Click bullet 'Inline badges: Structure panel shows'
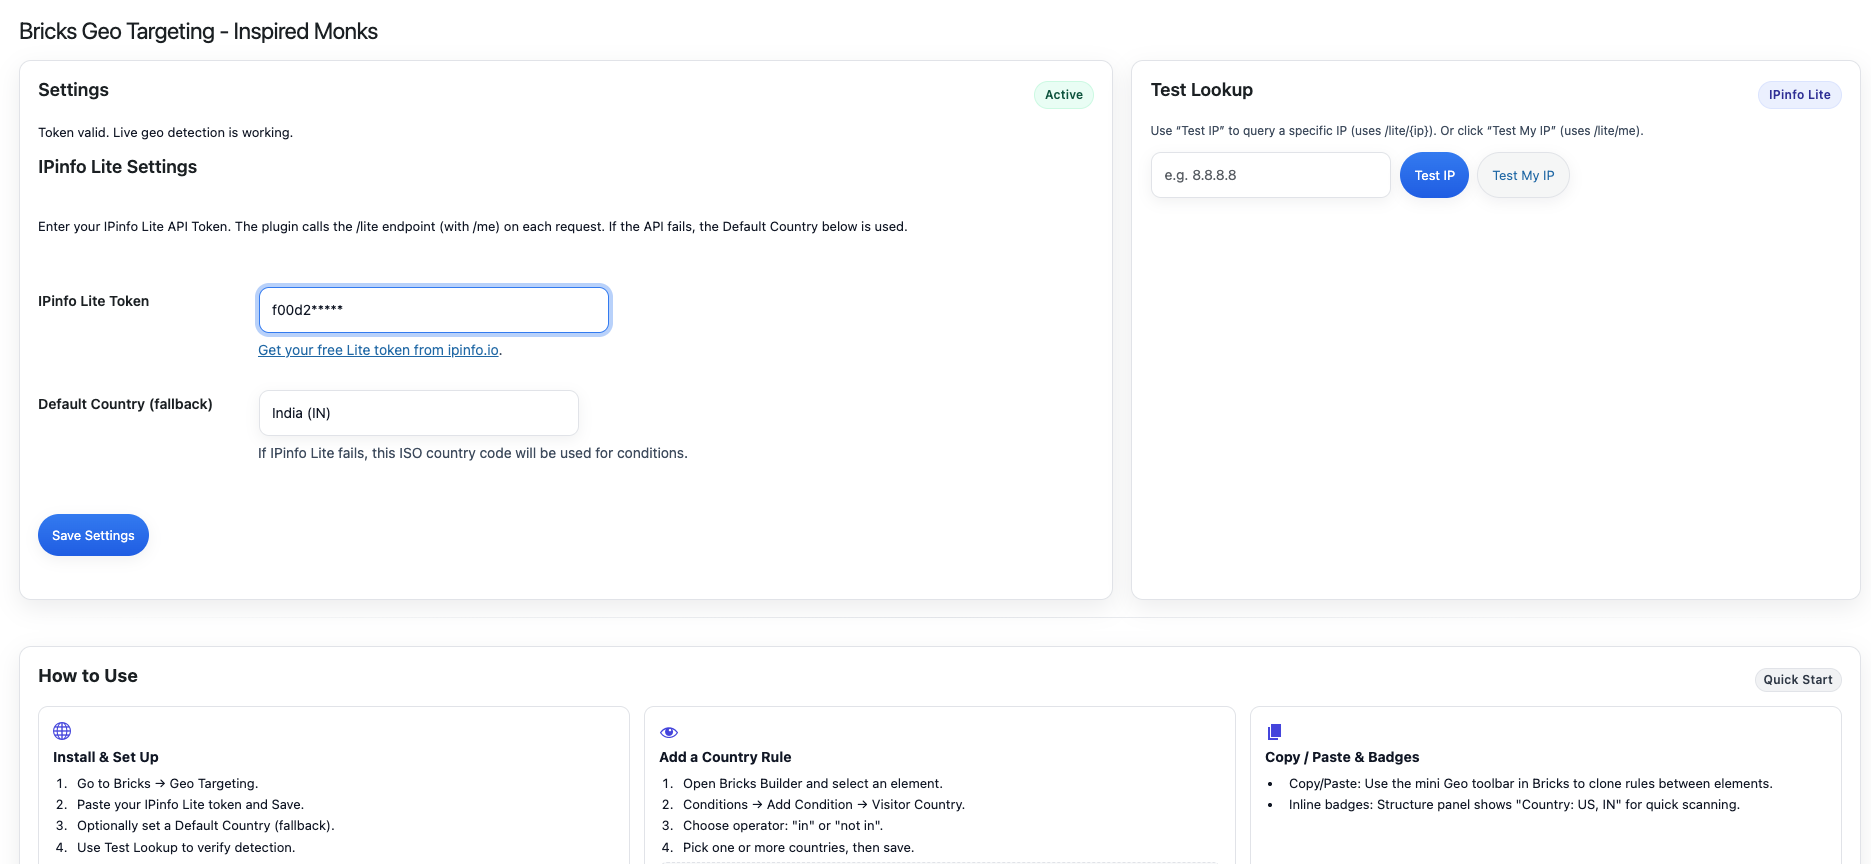The image size is (1871, 864). [x=1514, y=805]
